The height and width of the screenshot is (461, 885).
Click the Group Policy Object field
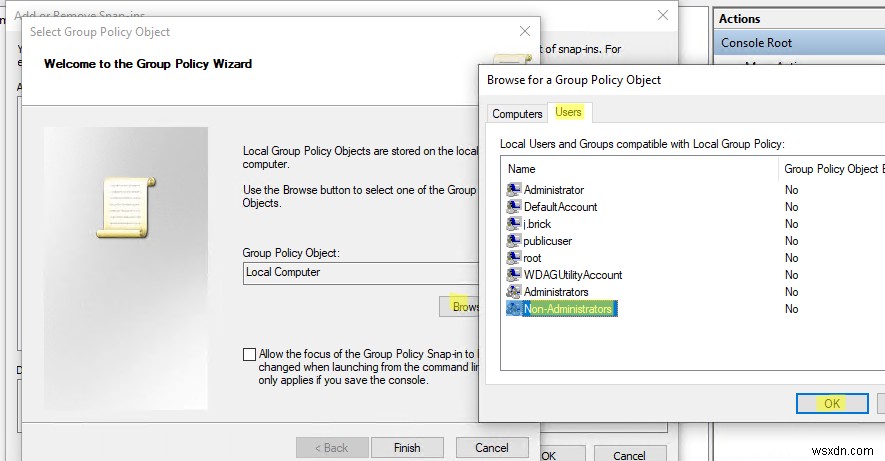point(361,273)
